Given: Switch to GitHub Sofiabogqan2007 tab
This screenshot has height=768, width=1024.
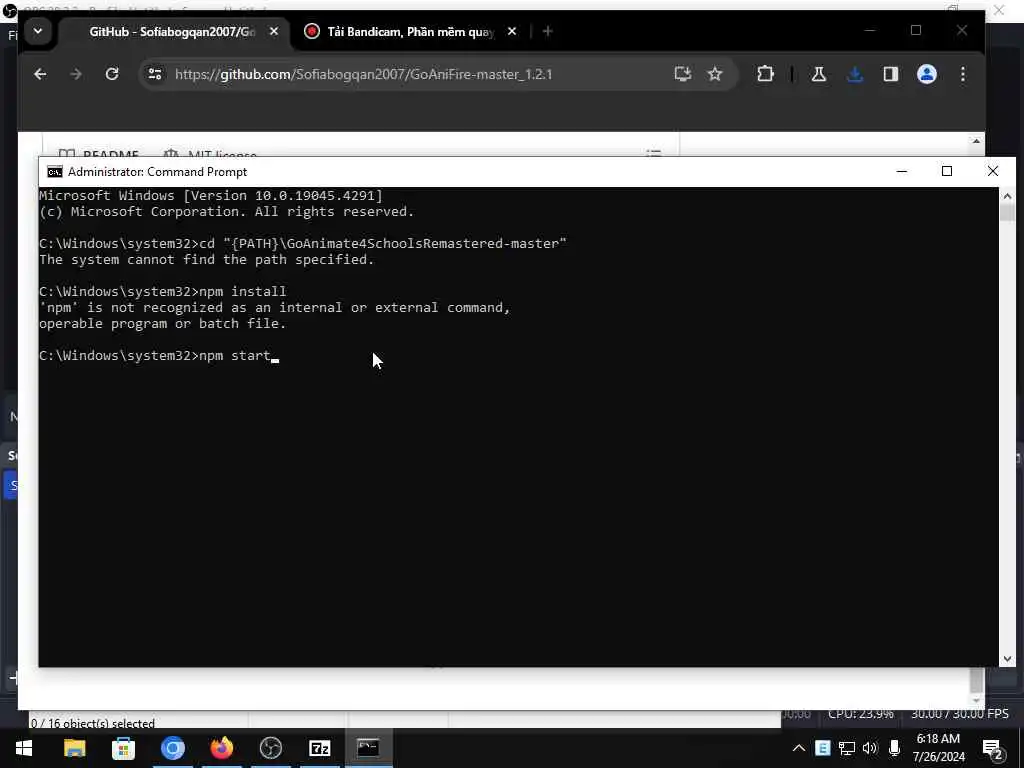Looking at the screenshot, I should [x=172, y=31].
